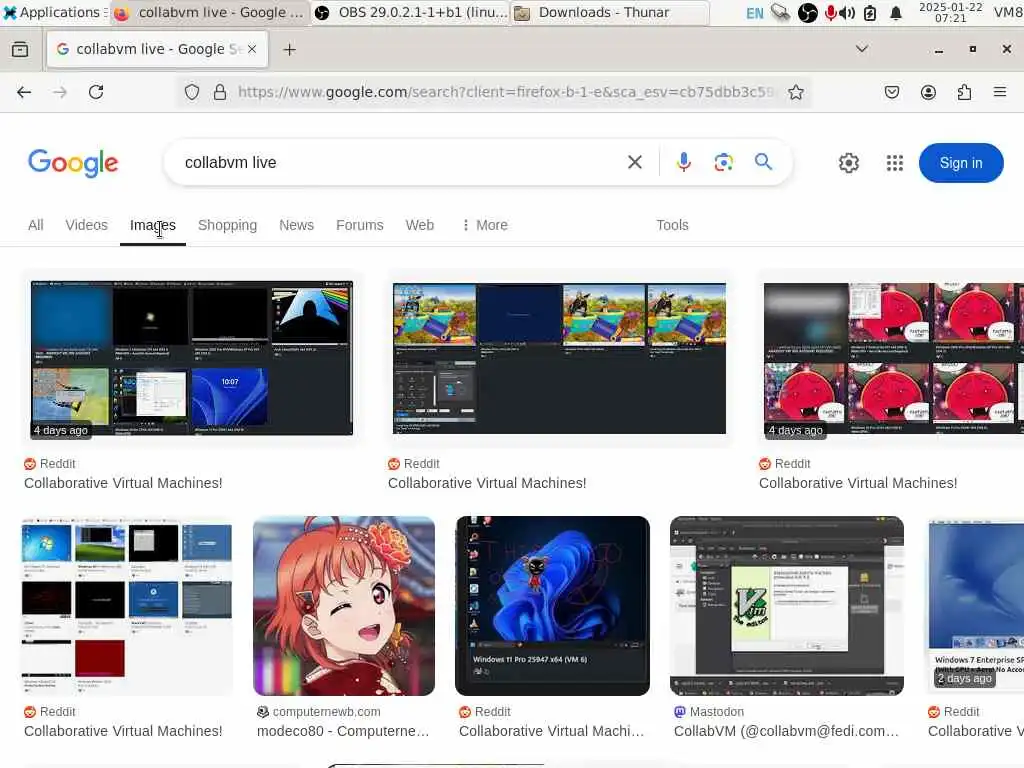Clear the search box with X
Image resolution: width=1024 pixels, height=768 pixels.
635,162
